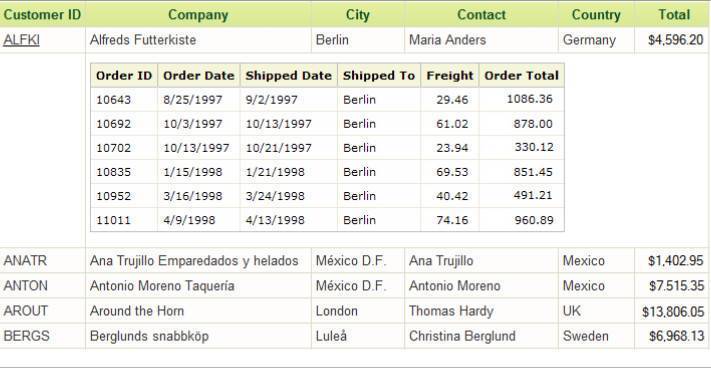Select order 10643 in the nested table
Image resolution: width=711 pixels, height=368 pixels.
[x=113, y=100]
